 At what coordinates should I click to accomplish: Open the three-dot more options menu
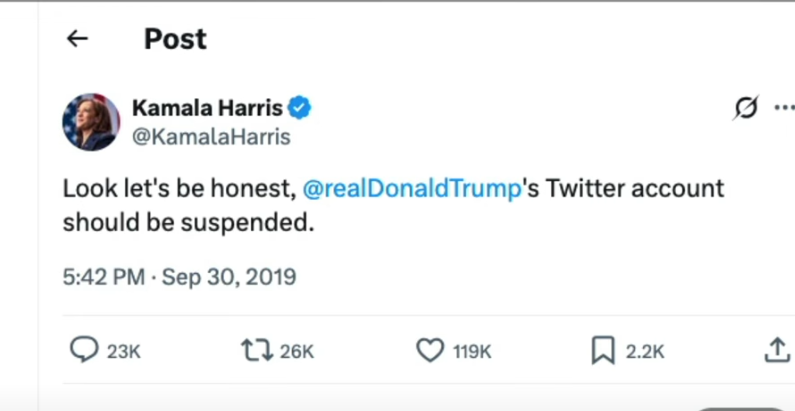784,108
